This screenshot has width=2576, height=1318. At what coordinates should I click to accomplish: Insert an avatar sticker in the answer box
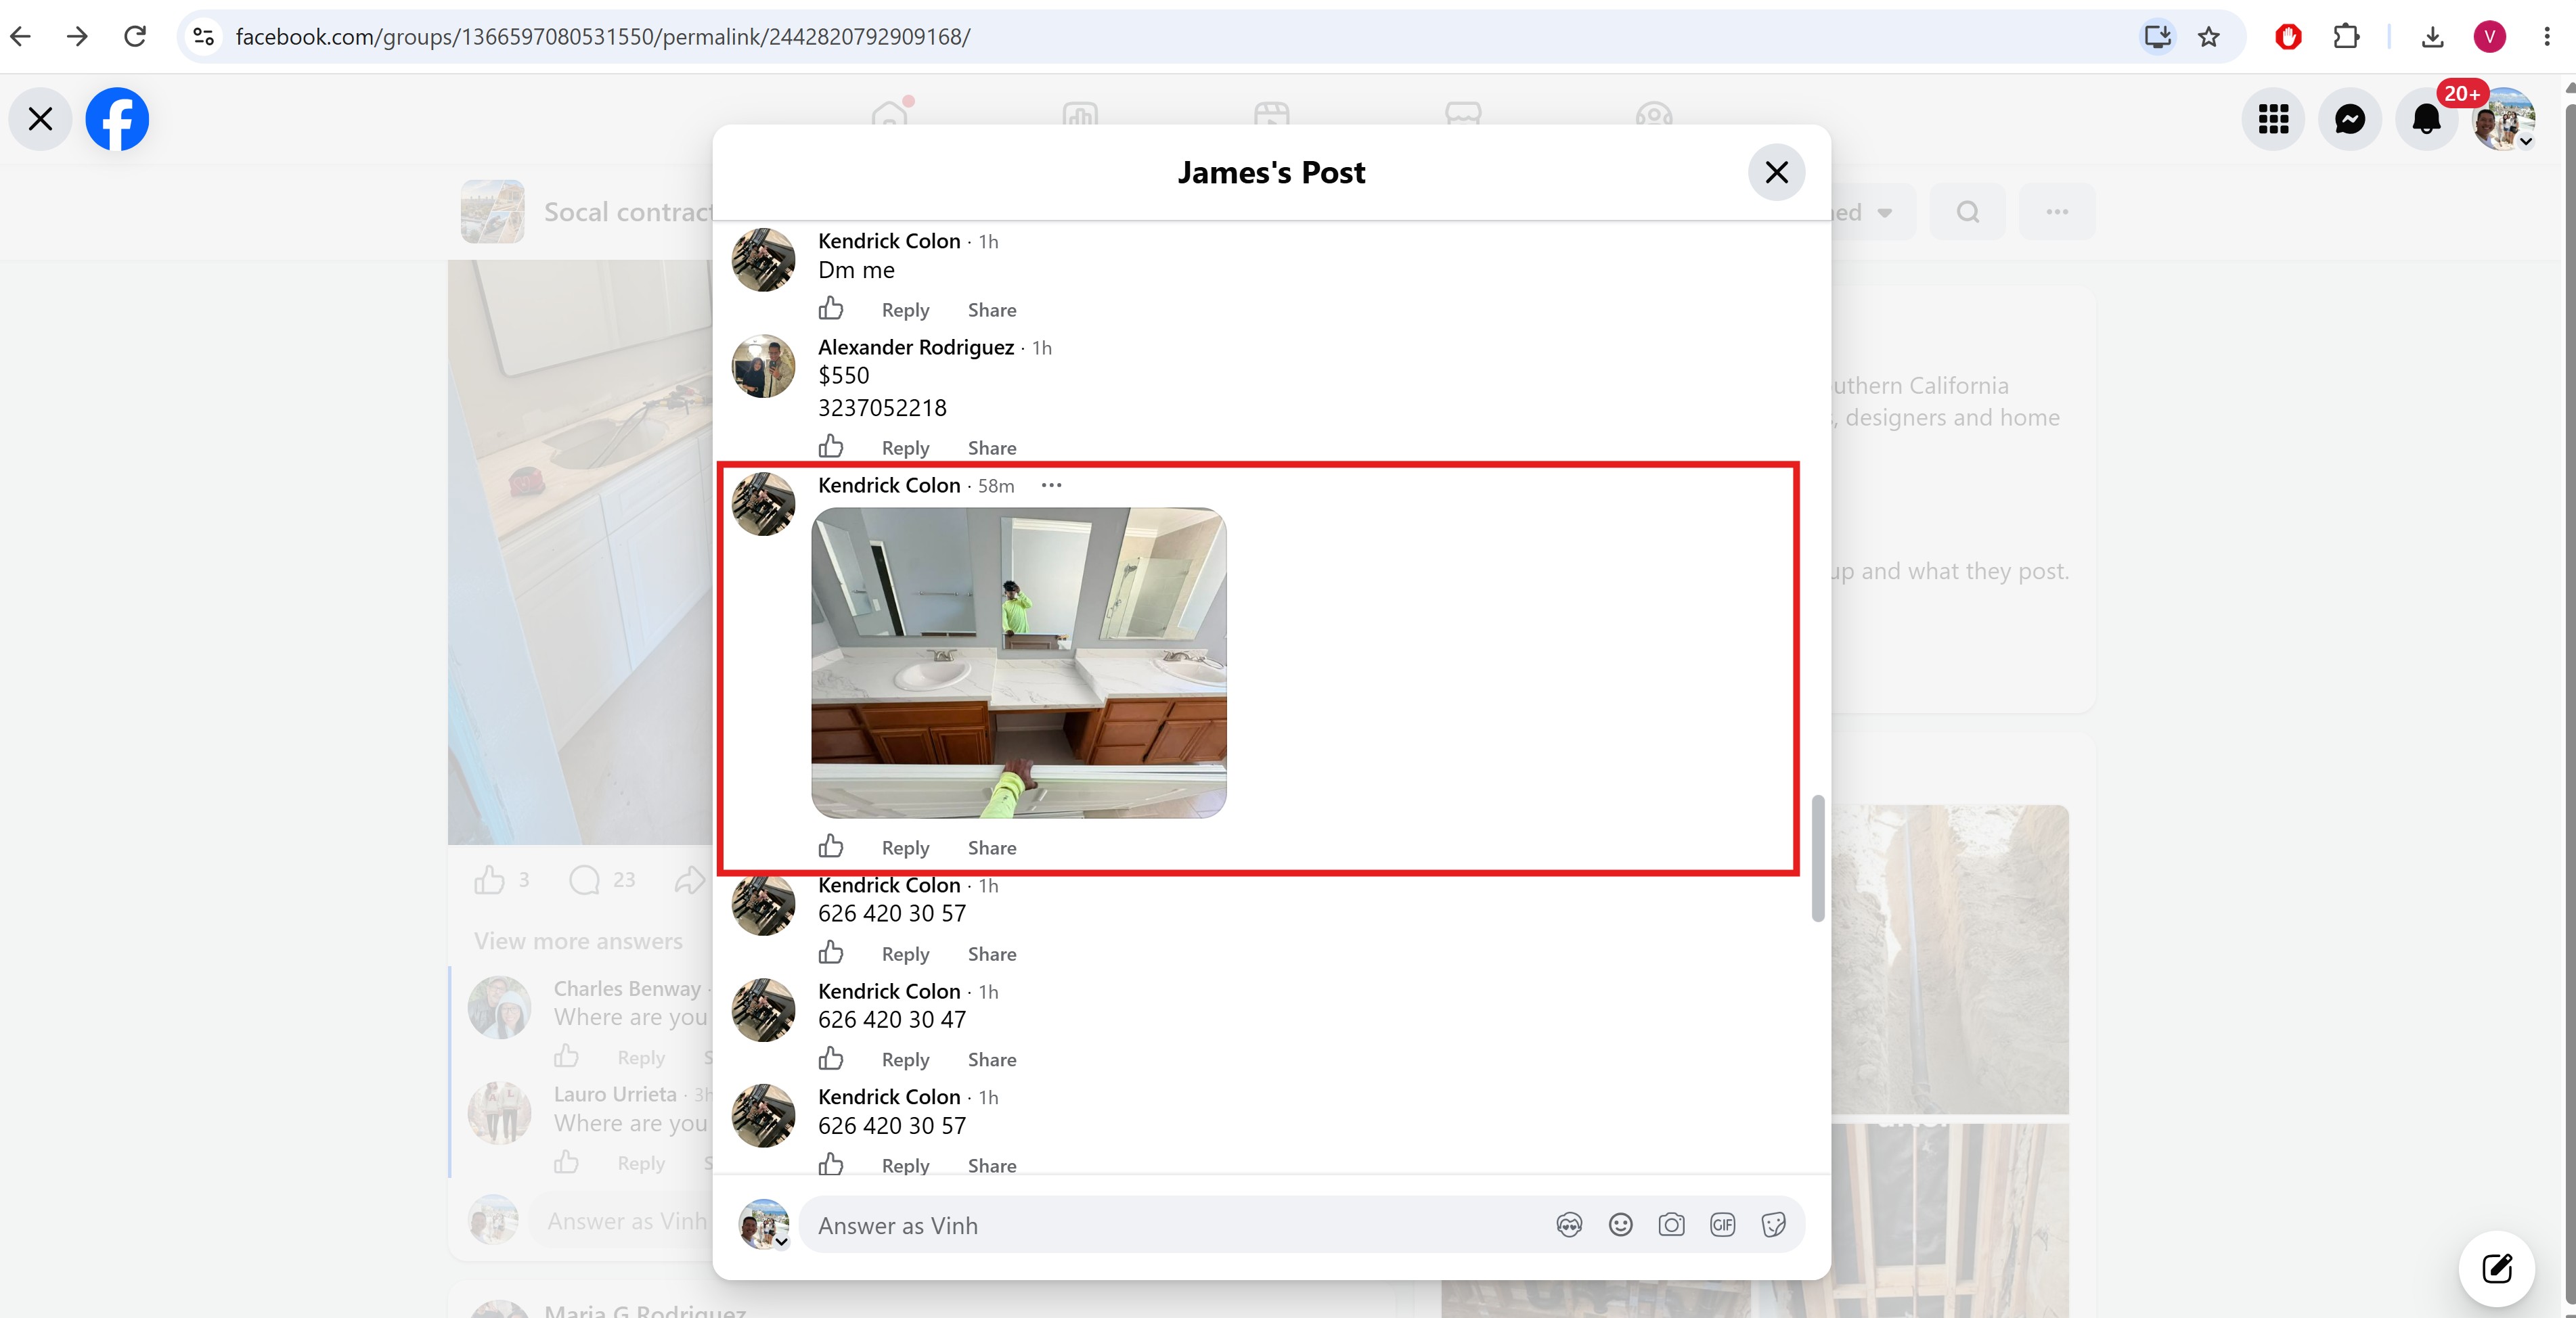tap(1569, 1225)
